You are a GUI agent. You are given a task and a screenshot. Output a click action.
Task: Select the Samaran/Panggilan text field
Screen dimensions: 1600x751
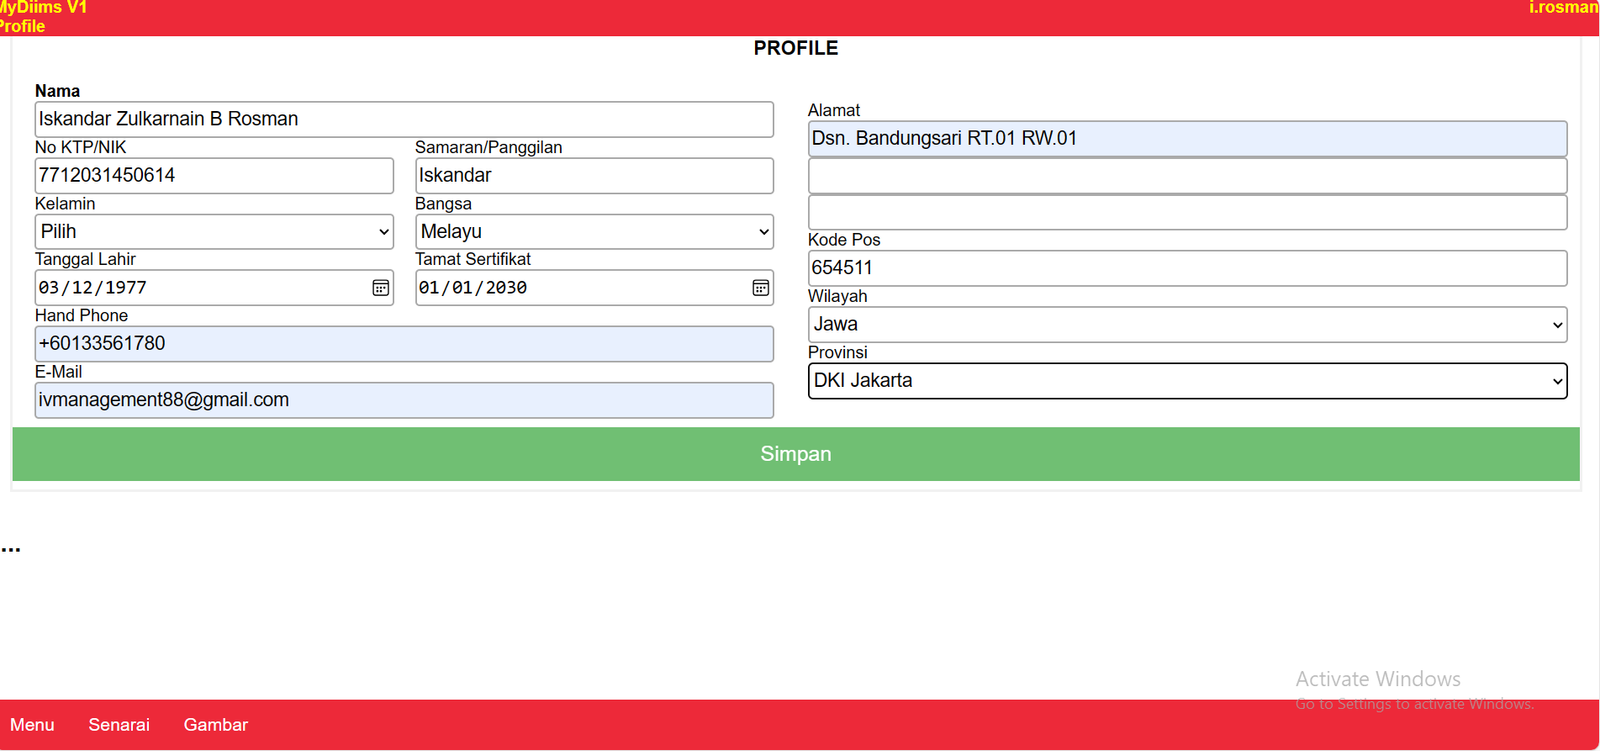point(594,176)
